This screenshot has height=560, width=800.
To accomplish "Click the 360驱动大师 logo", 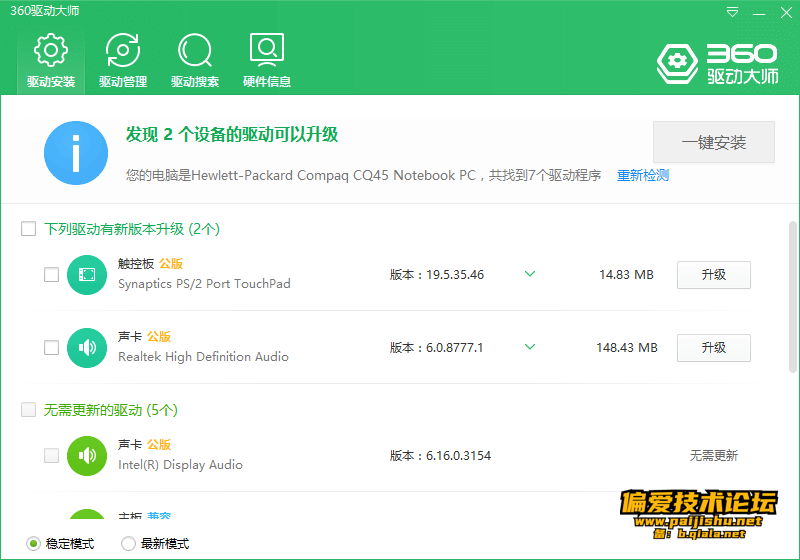I will (x=717, y=64).
